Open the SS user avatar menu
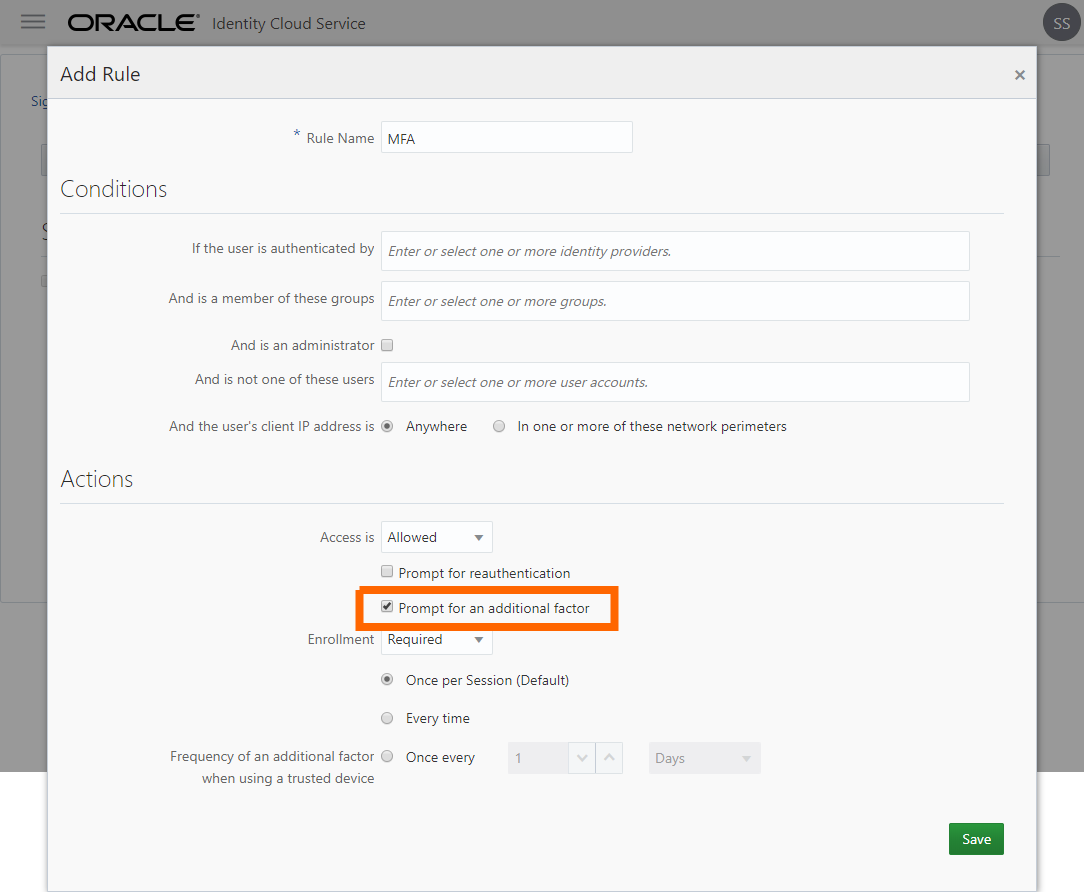 click(1061, 21)
